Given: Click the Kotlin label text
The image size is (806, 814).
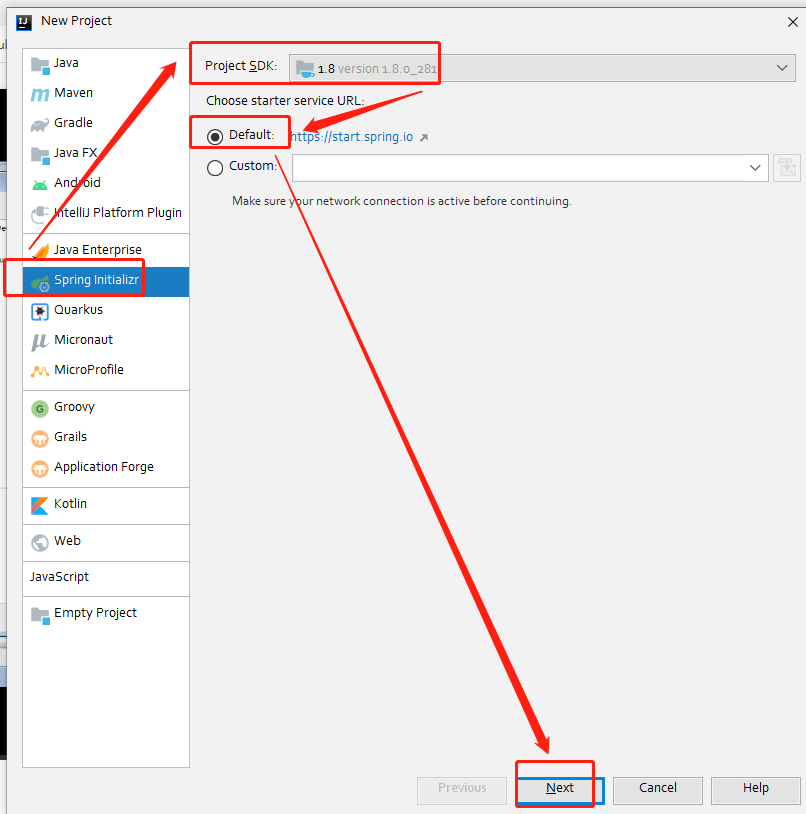Looking at the screenshot, I should point(71,504).
